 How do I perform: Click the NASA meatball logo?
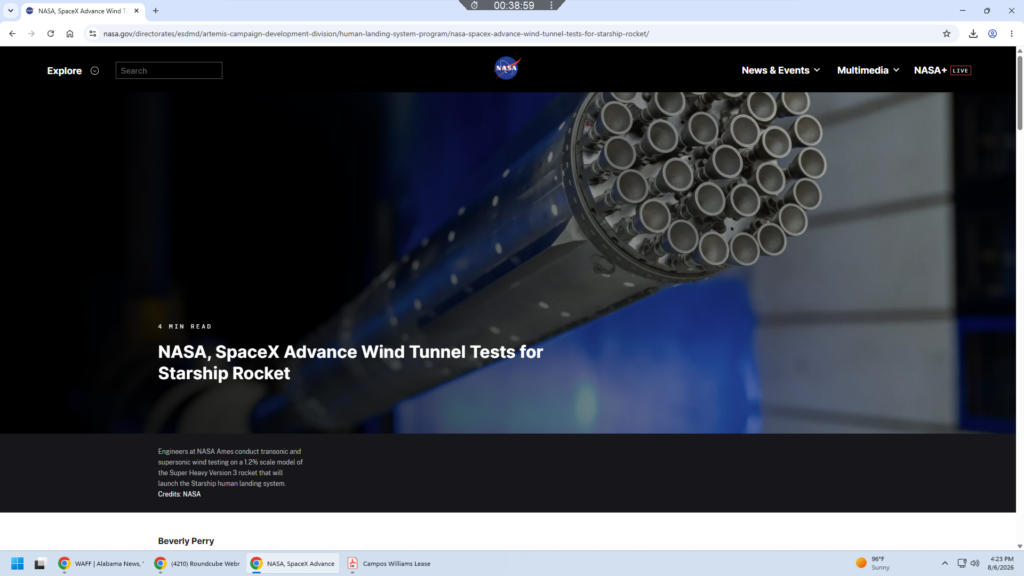[x=507, y=68]
